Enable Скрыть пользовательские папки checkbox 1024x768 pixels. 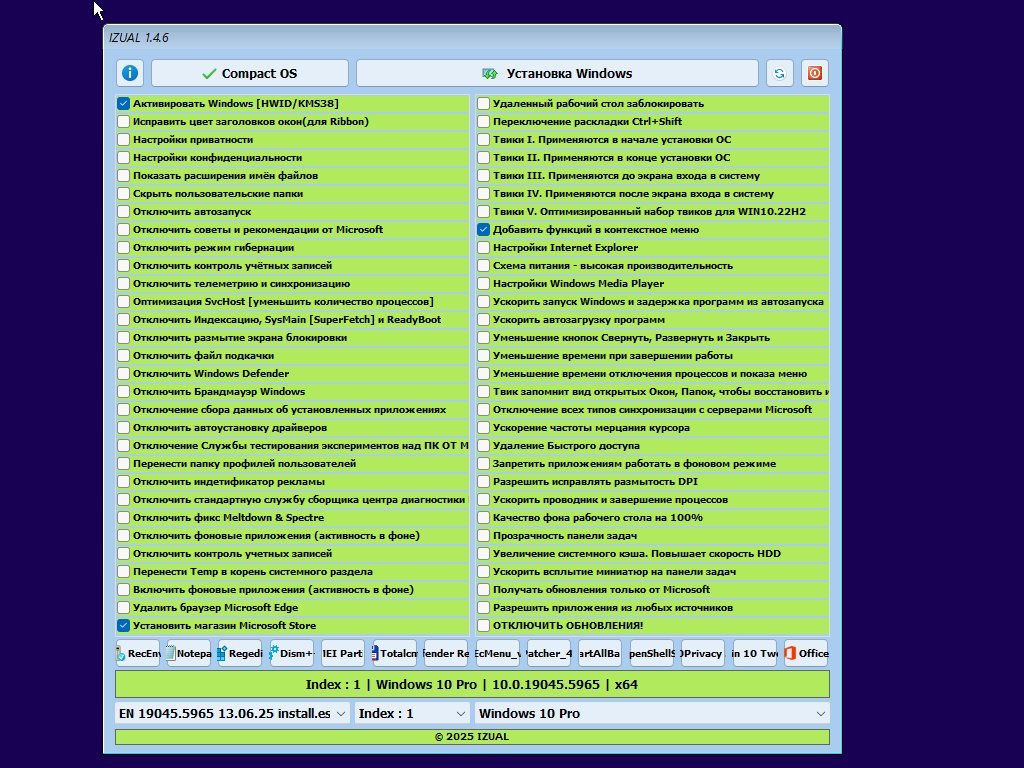[123, 193]
